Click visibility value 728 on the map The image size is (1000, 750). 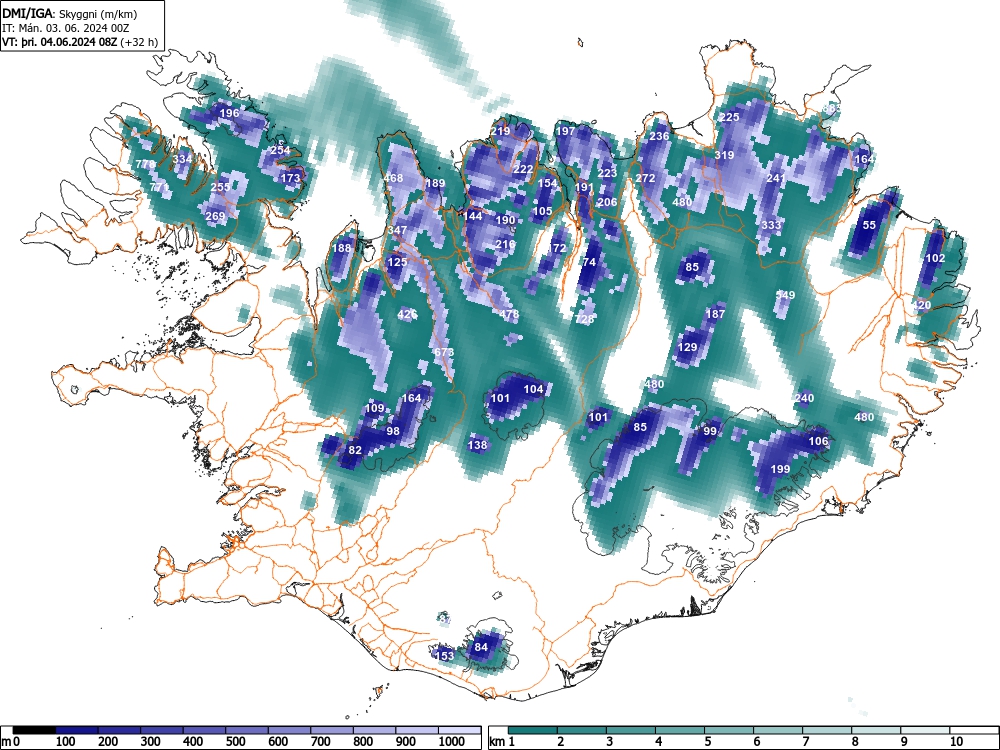tap(584, 319)
